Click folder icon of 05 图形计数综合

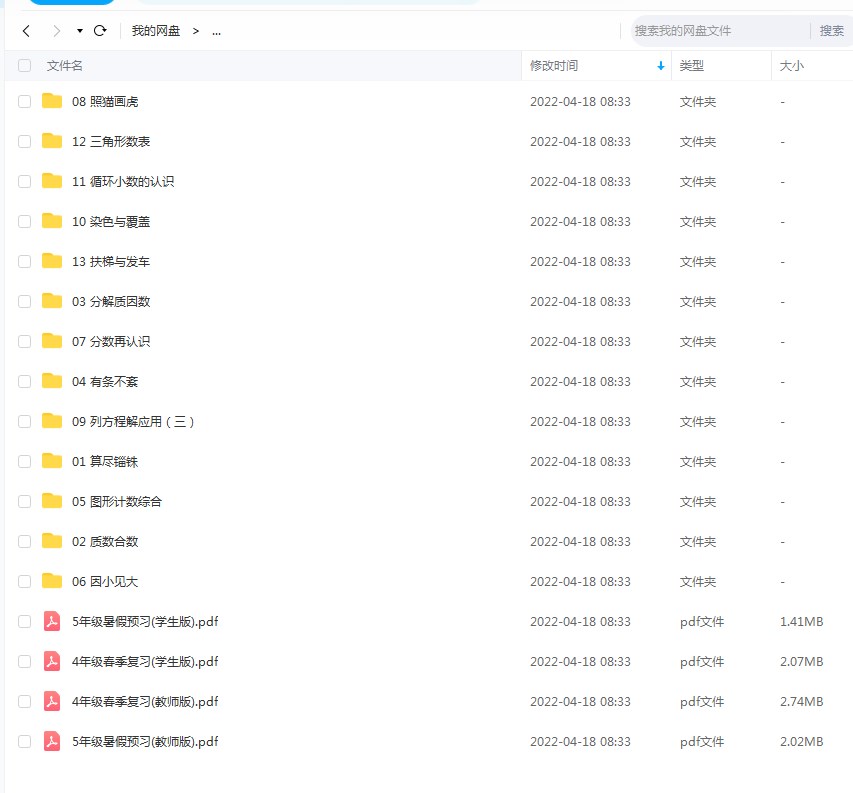(52, 500)
